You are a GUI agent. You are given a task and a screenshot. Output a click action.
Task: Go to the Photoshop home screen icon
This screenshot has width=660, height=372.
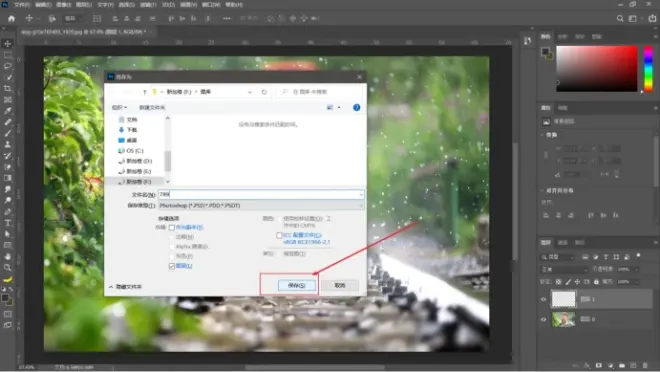(x=11, y=19)
